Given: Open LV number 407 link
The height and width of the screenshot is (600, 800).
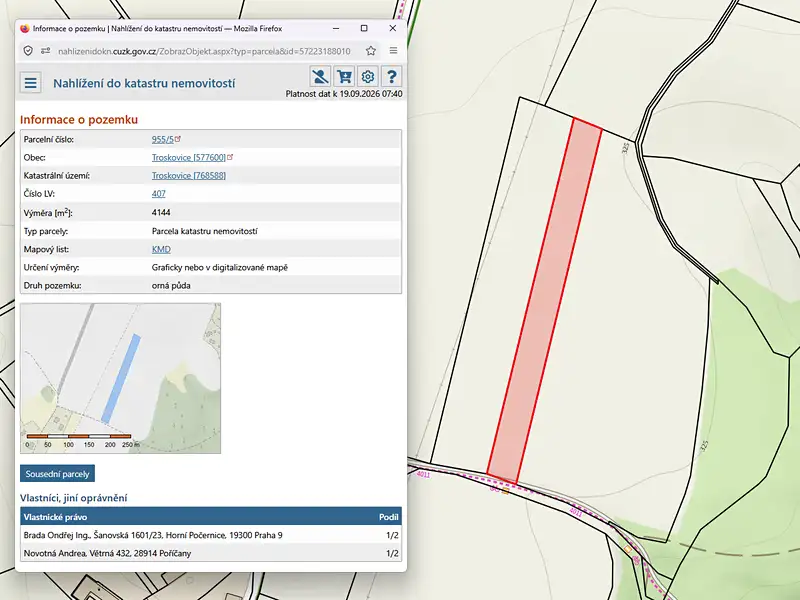Looking at the screenshot, I should click(x=159, y=194).
